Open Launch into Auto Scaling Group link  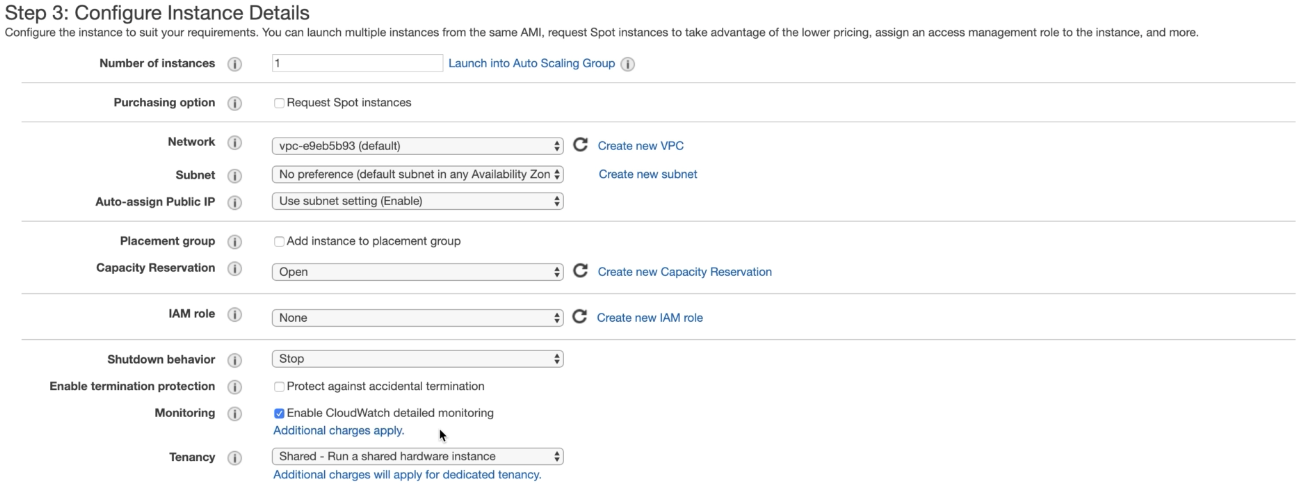point(531,64)
